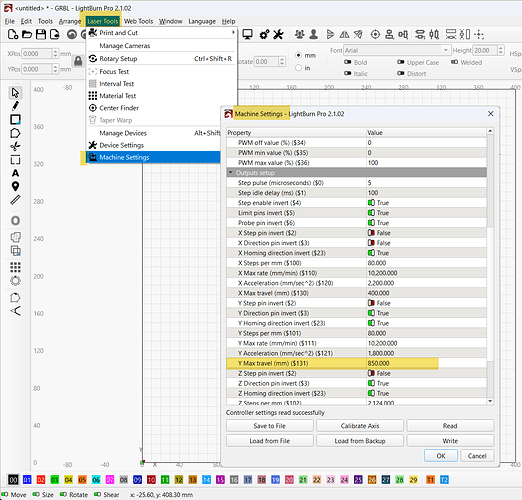Open the Web Tools menu
The width and height of the screenshot is (522, 500).
138,21
